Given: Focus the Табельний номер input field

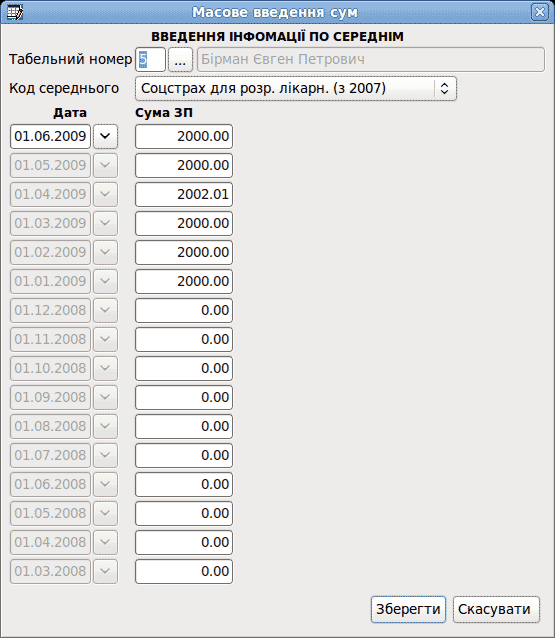Looking at the screenshot, I should click(x=150, y=60).
